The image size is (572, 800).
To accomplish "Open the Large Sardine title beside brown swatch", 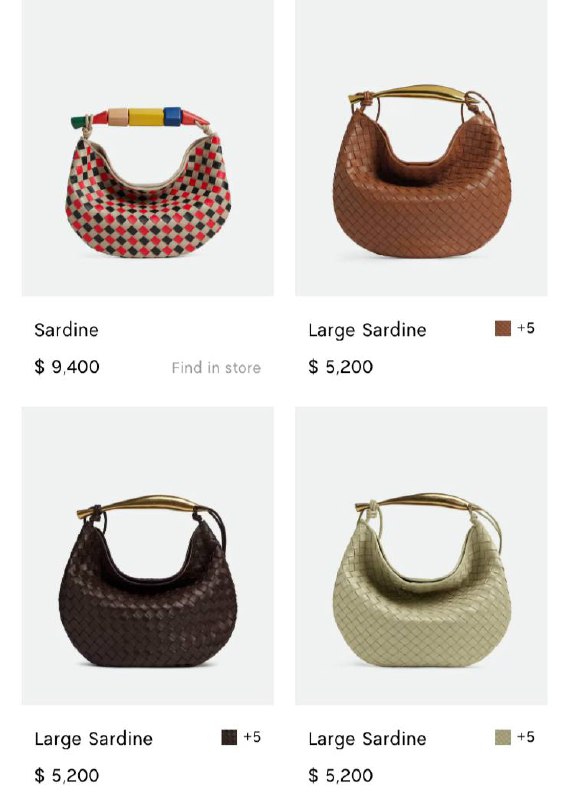I will pos(367,330).
